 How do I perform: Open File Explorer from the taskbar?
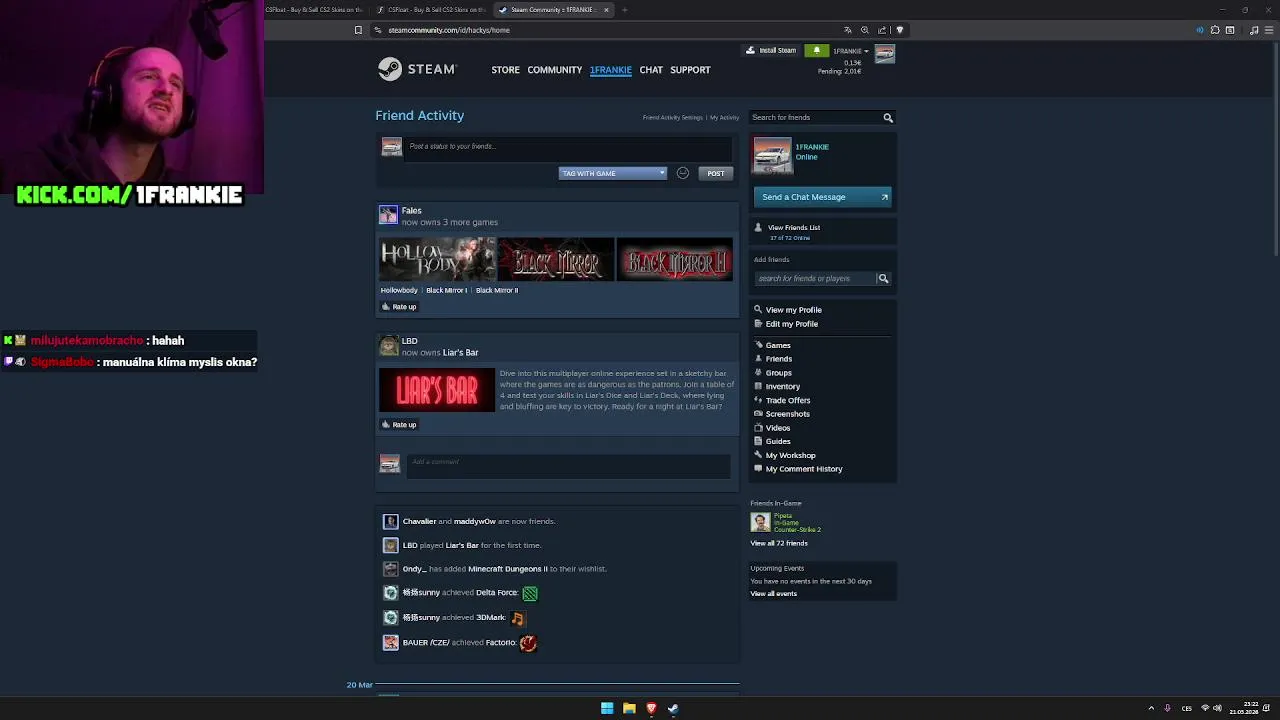[x=629, y=708]
